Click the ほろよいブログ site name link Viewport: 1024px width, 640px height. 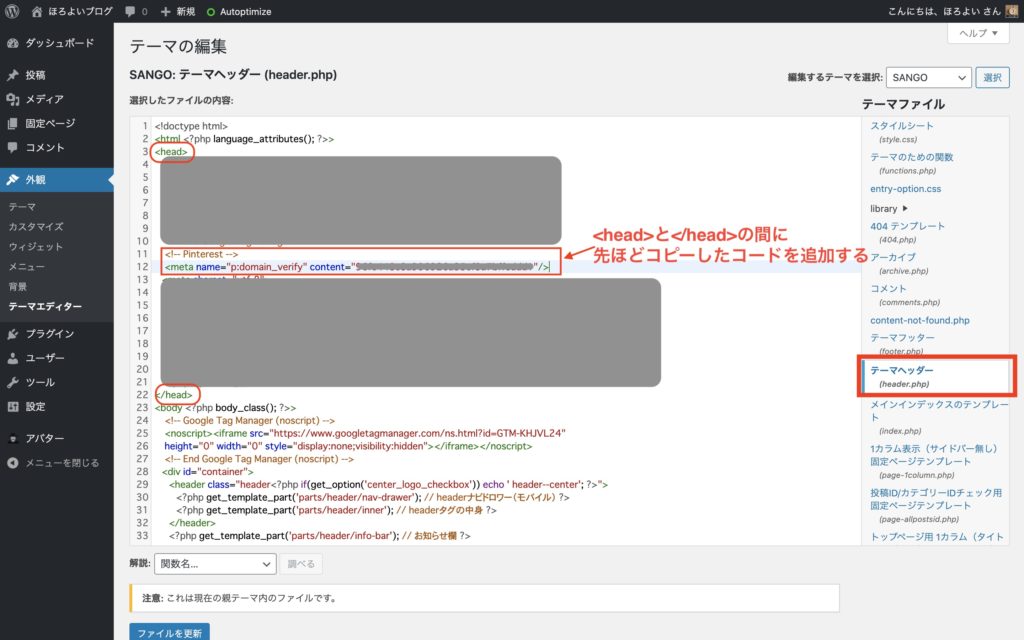pos(80,11)
